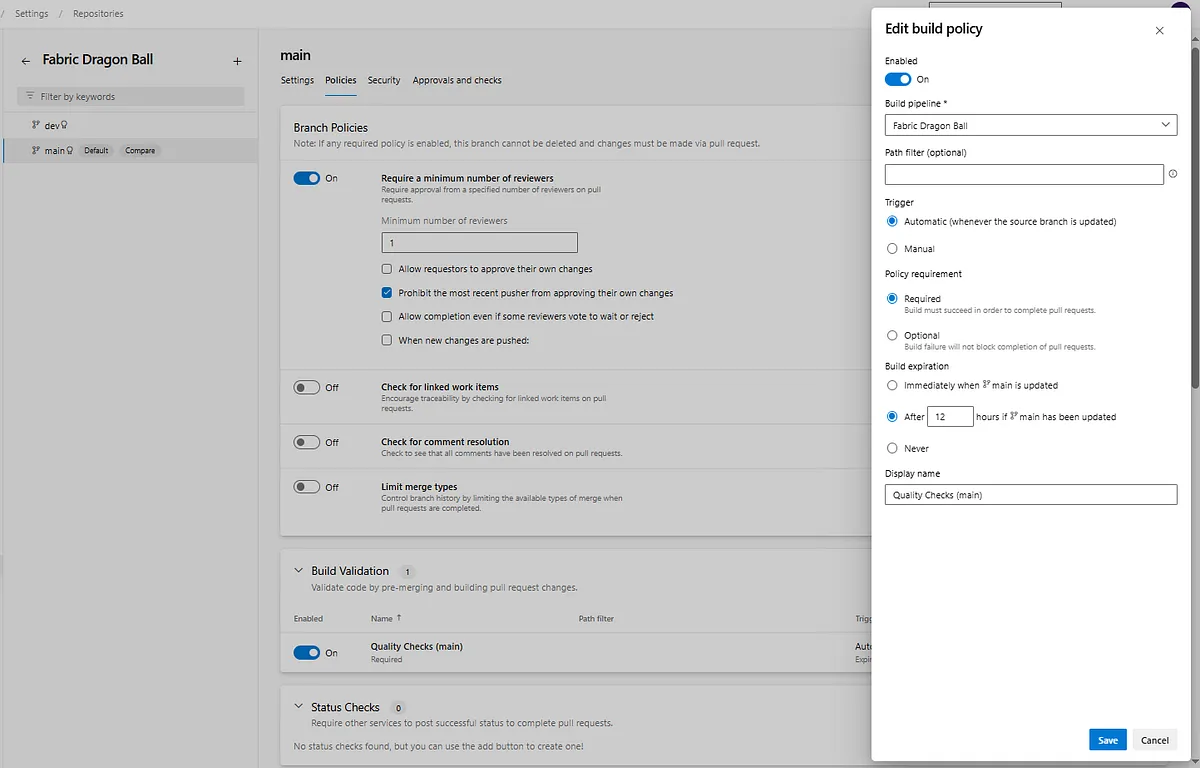Open the Build pipeline dropdown

pyautogui.click(x=1031, y=125)
